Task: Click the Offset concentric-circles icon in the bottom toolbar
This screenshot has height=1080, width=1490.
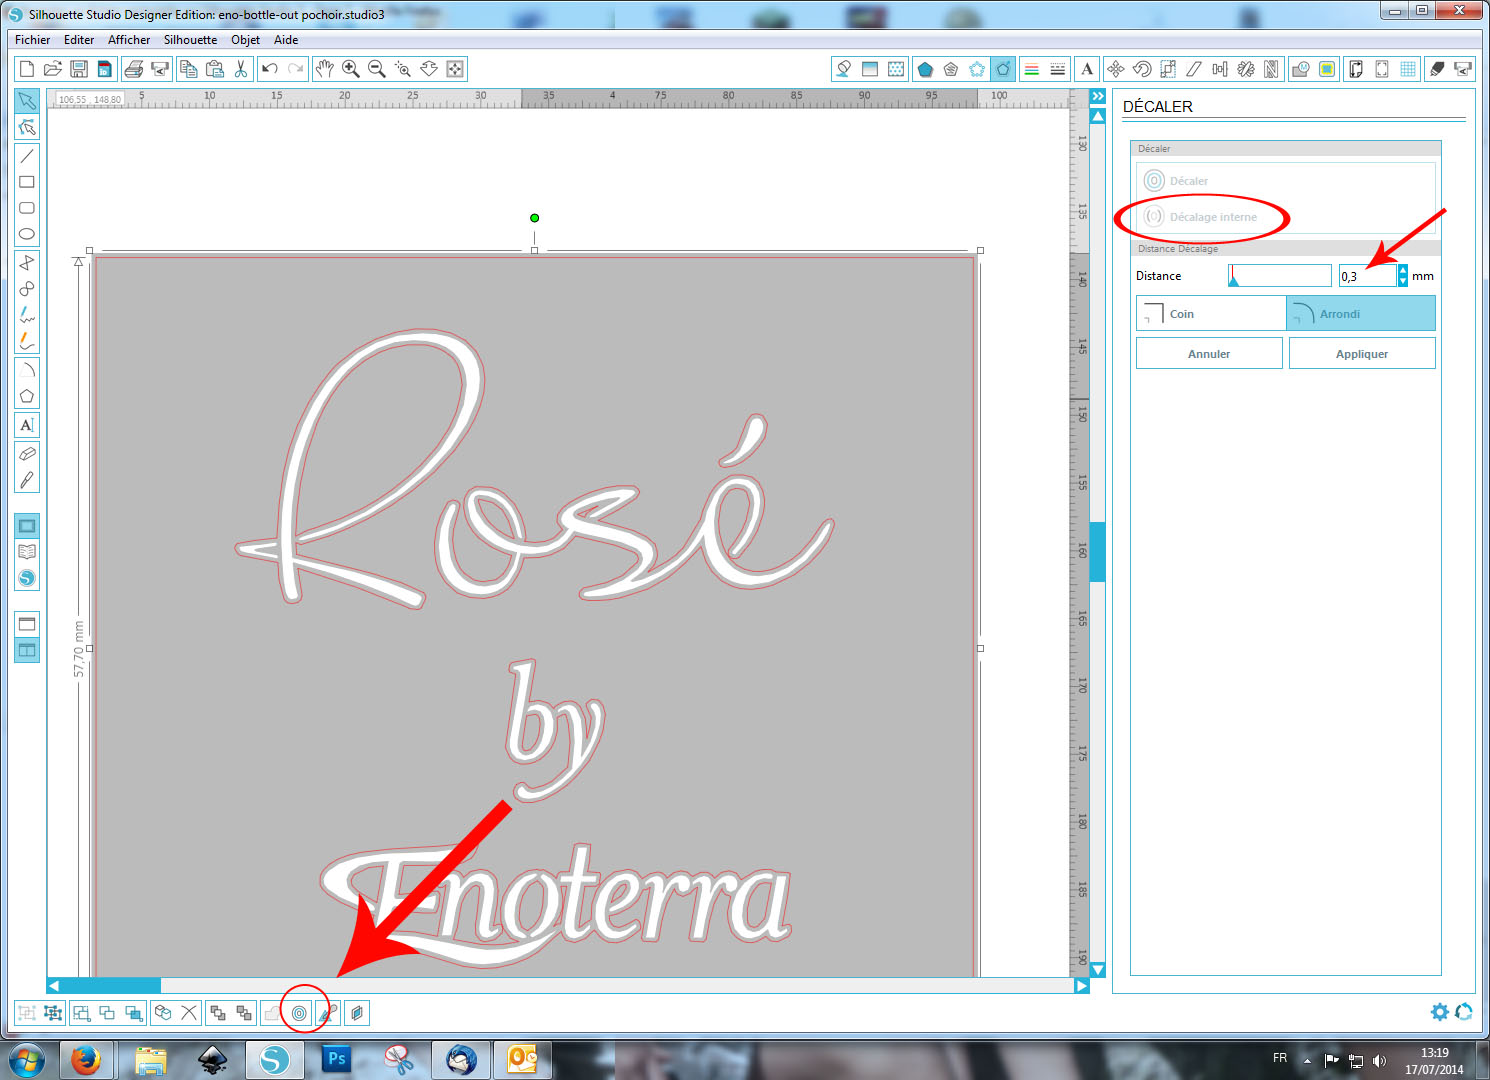Action: 299,1013
